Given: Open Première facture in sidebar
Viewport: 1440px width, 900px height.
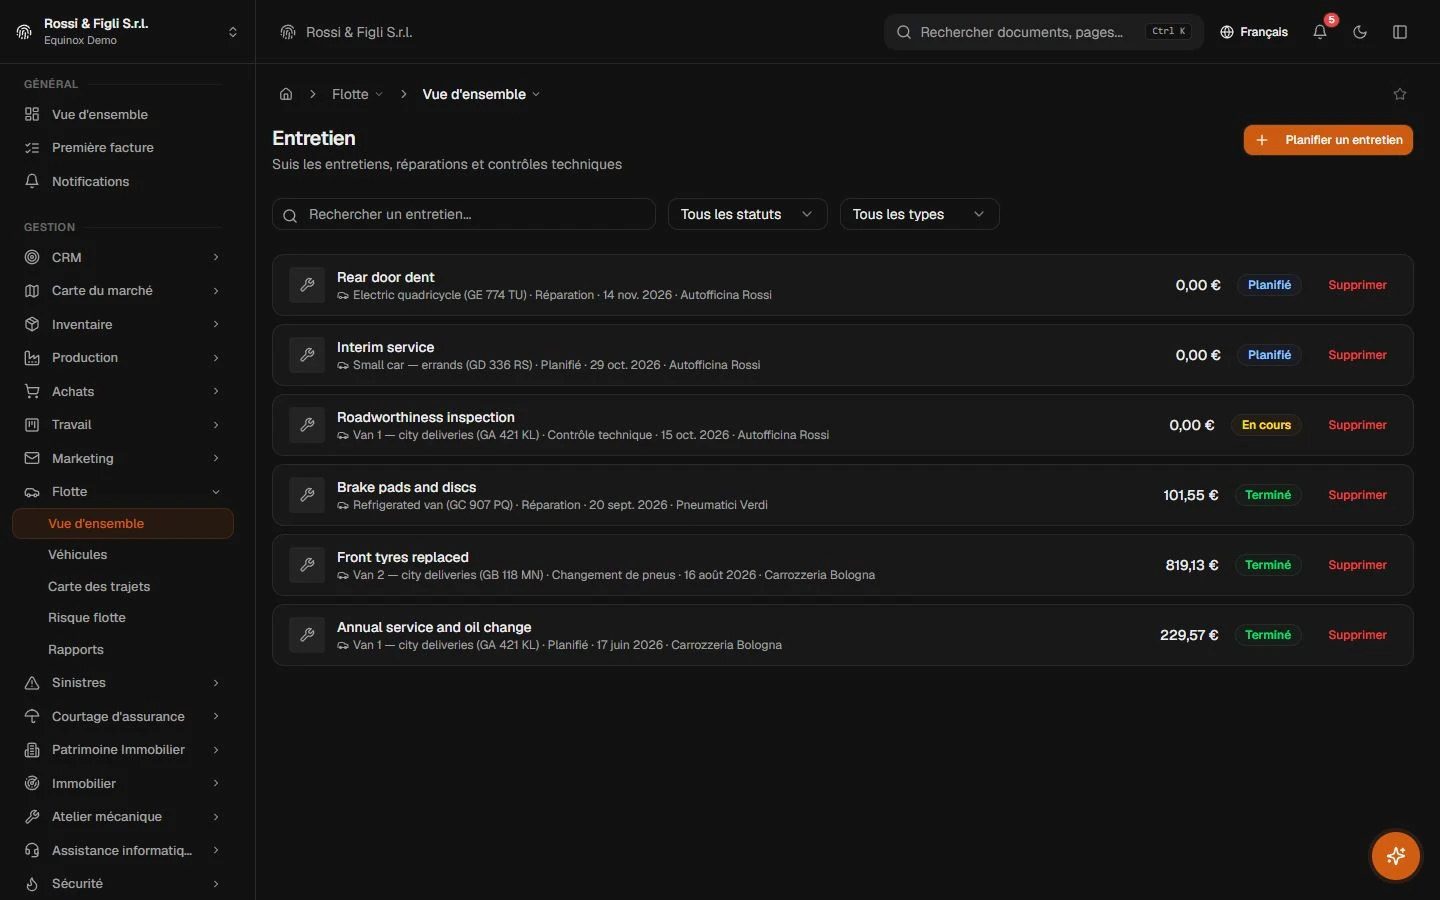Looking at the screenshot, I should (123, 147).
